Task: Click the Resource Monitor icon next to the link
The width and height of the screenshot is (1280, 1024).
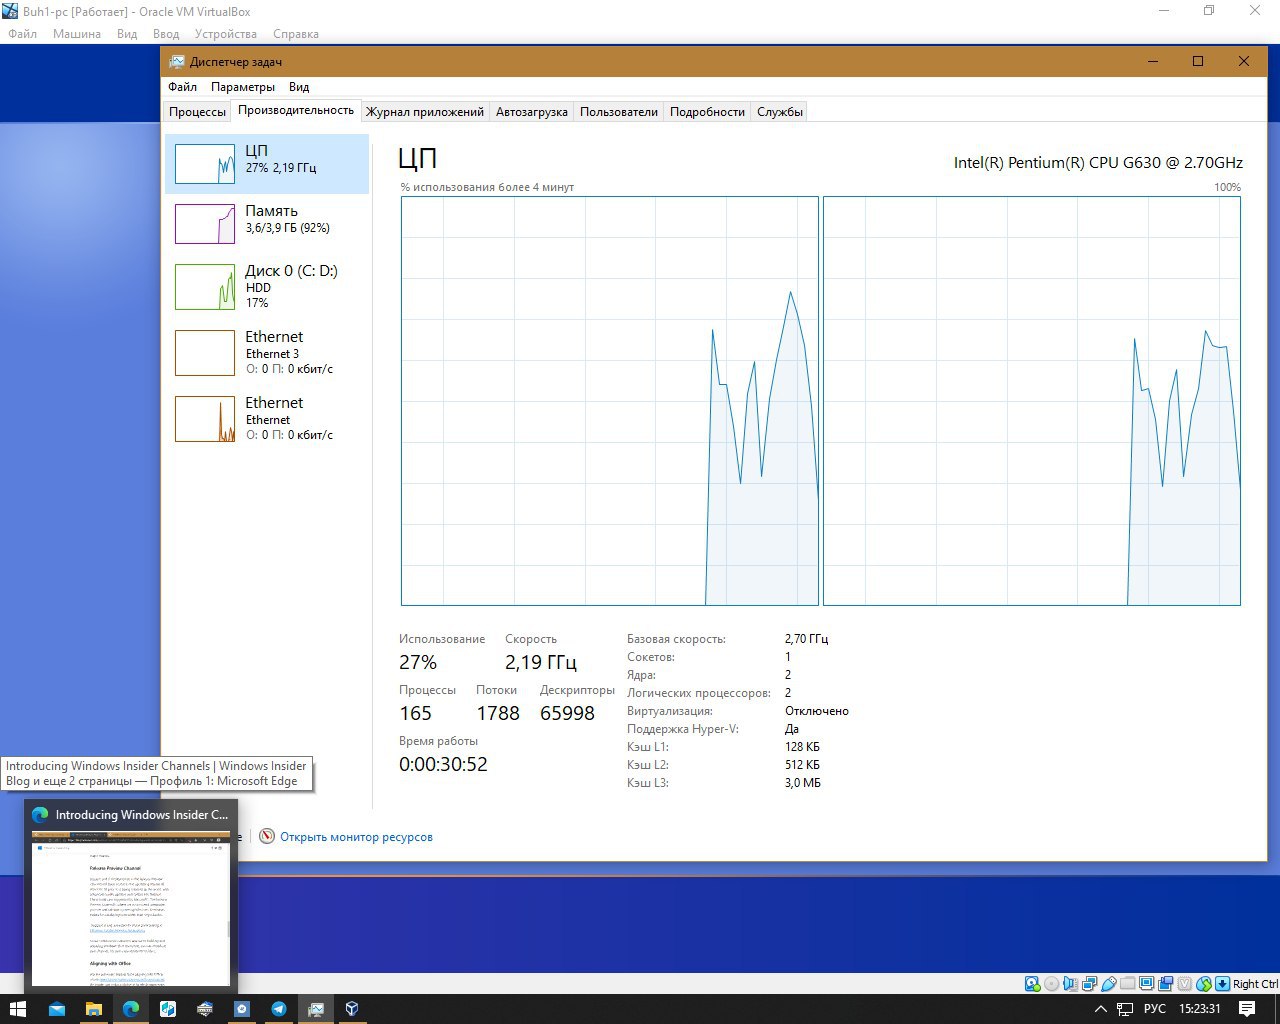Action: pos(267,836)
